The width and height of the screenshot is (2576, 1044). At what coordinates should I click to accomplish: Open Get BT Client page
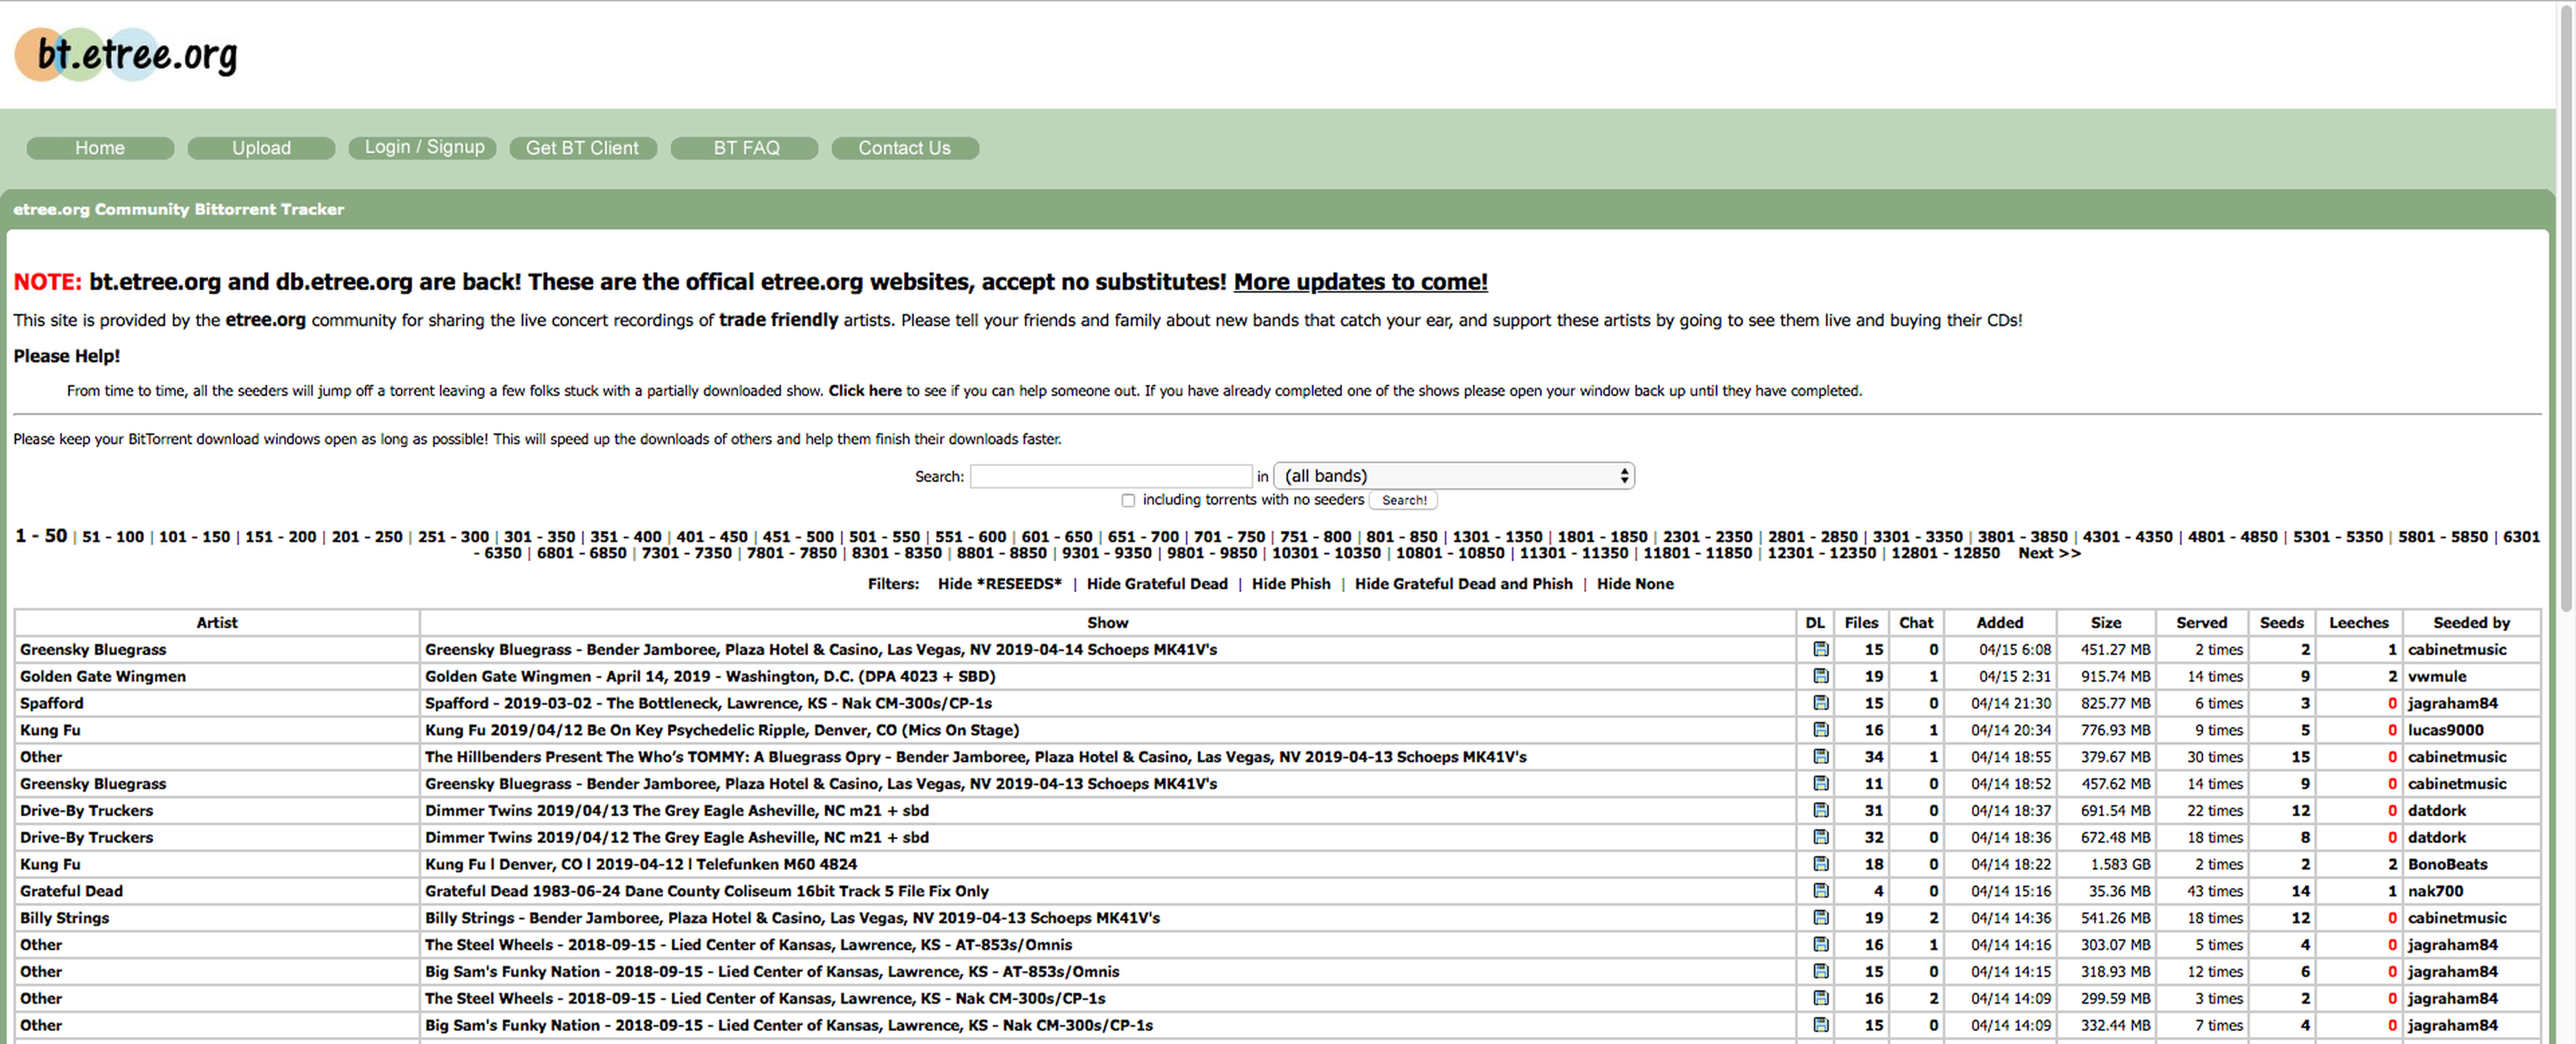tap(582, 148)
